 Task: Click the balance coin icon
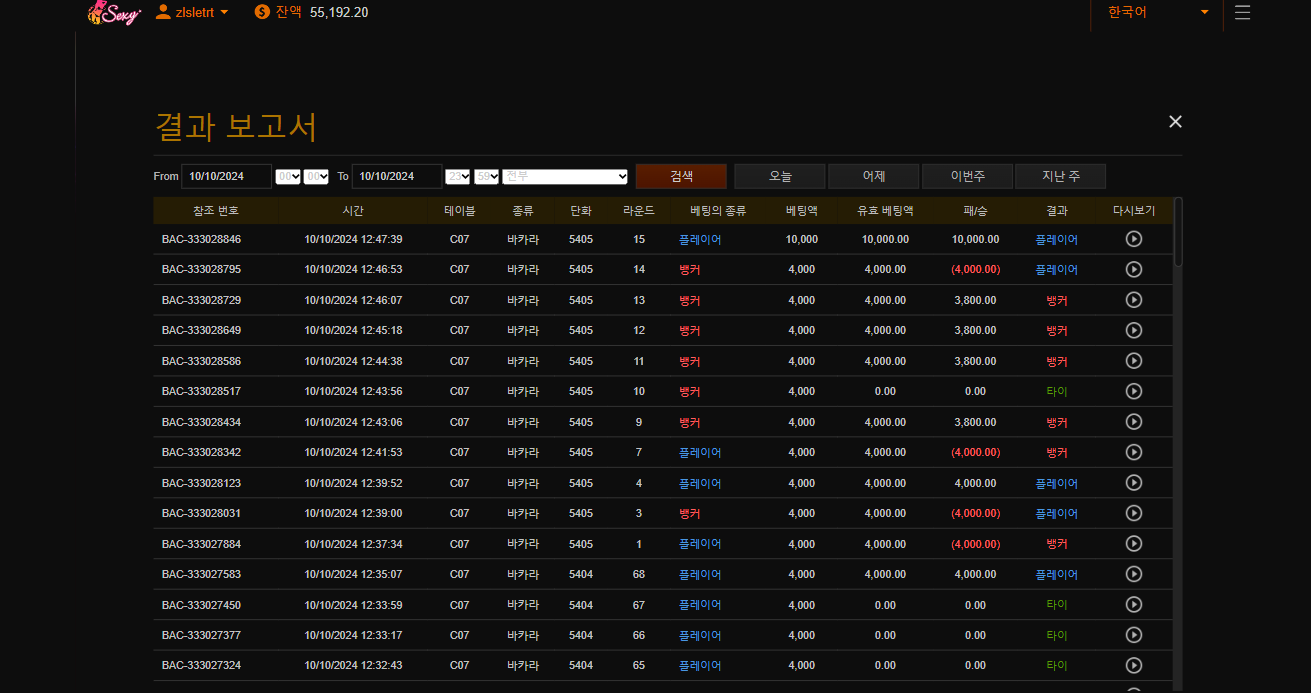pos(262,12)
